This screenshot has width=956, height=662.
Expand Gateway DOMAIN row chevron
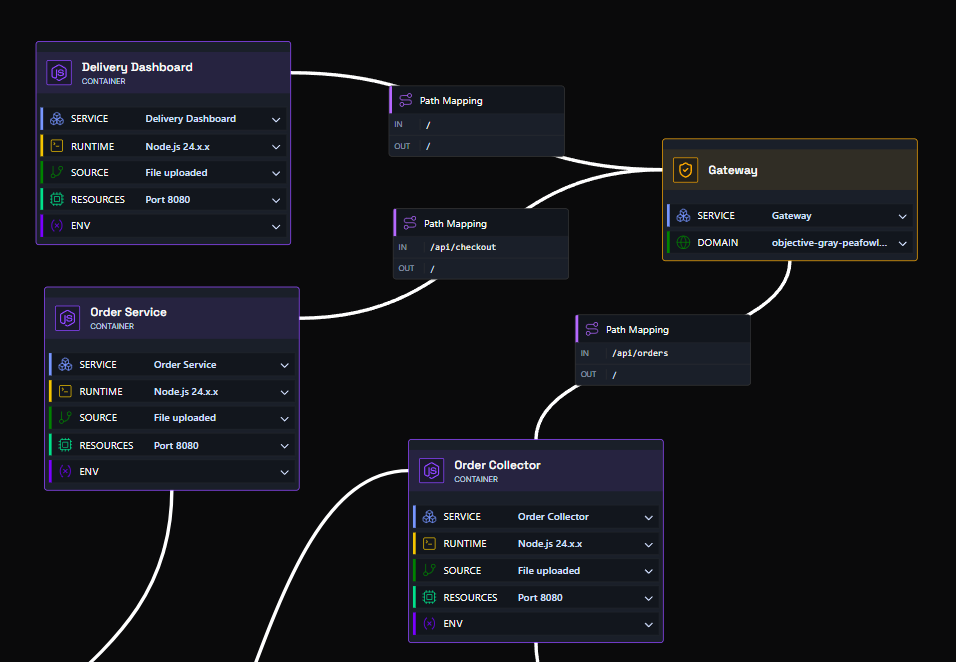click(x=903, y=244)
